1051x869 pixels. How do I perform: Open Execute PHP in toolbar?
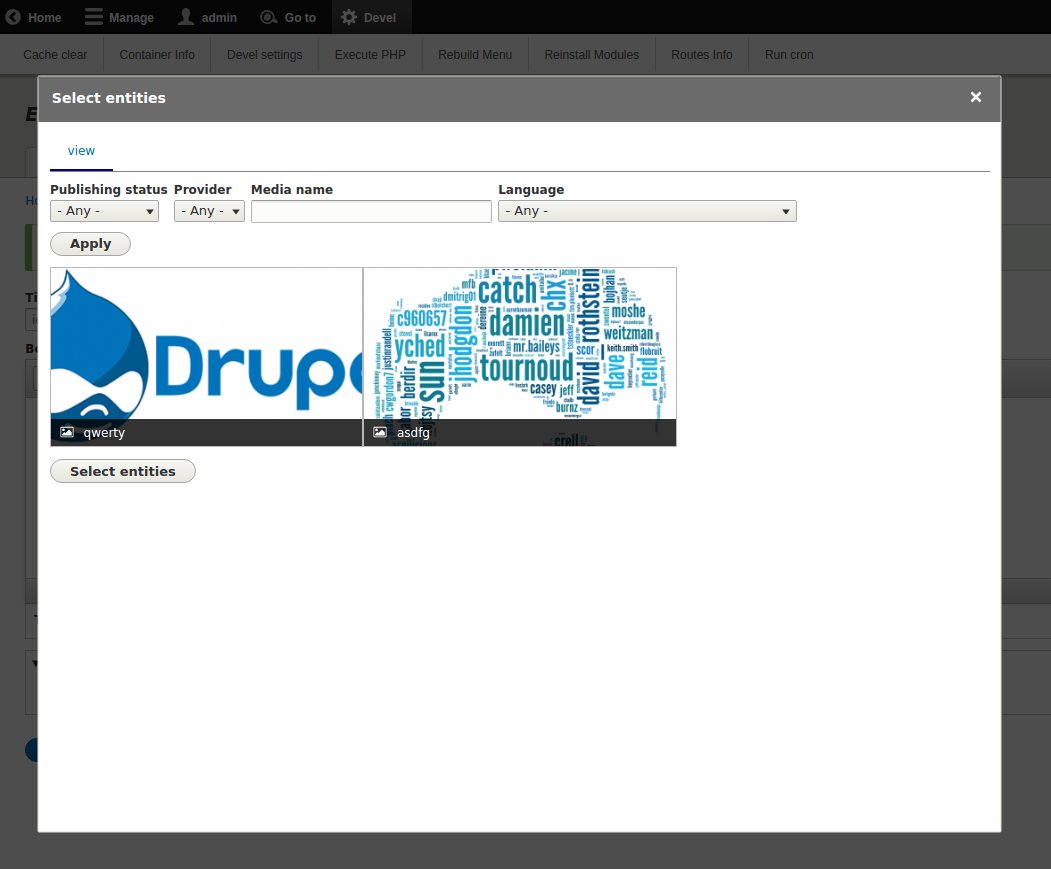(x=370, y=55)
